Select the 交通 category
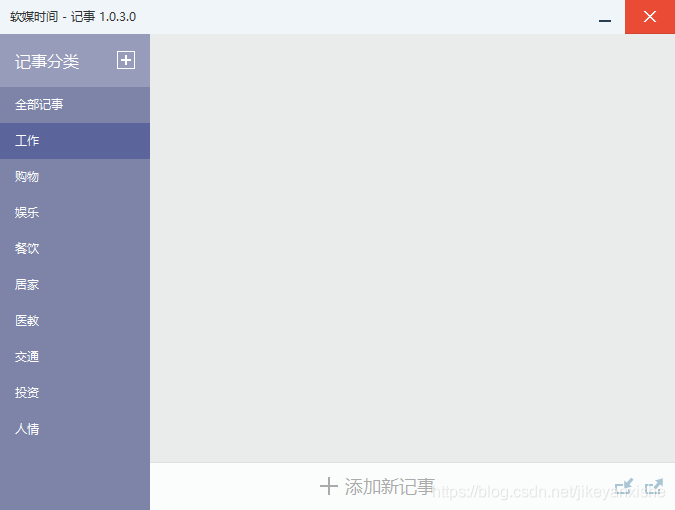This screenshot has height=510, width=675. coord(75,357)
